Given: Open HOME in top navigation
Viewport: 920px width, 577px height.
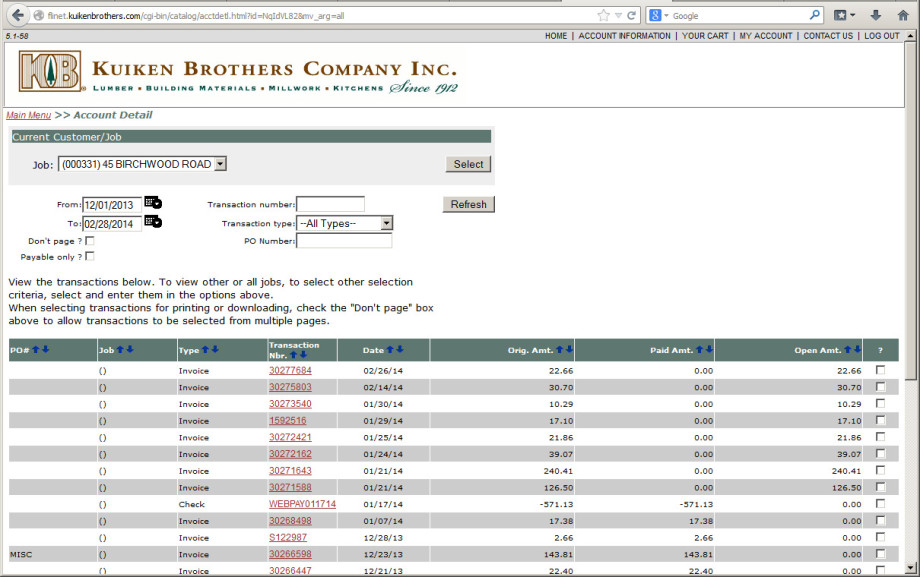Looking at the screenshot, I should pos(556,36).
